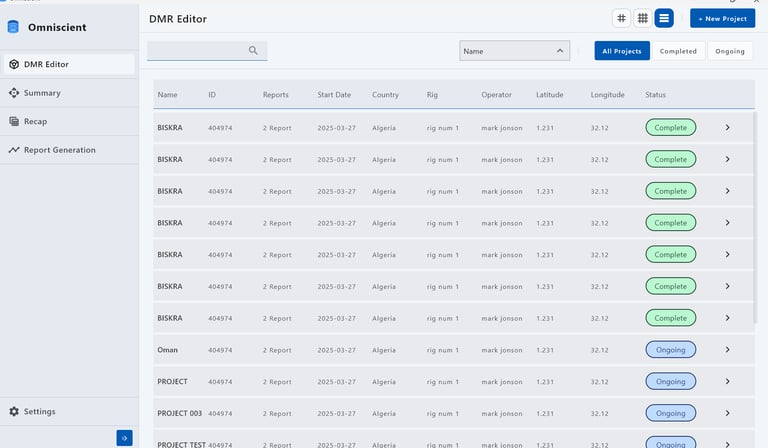Expand the first BISKRA row chevron
Viewport: 768px width, 448px height.
tap(727, 127)
